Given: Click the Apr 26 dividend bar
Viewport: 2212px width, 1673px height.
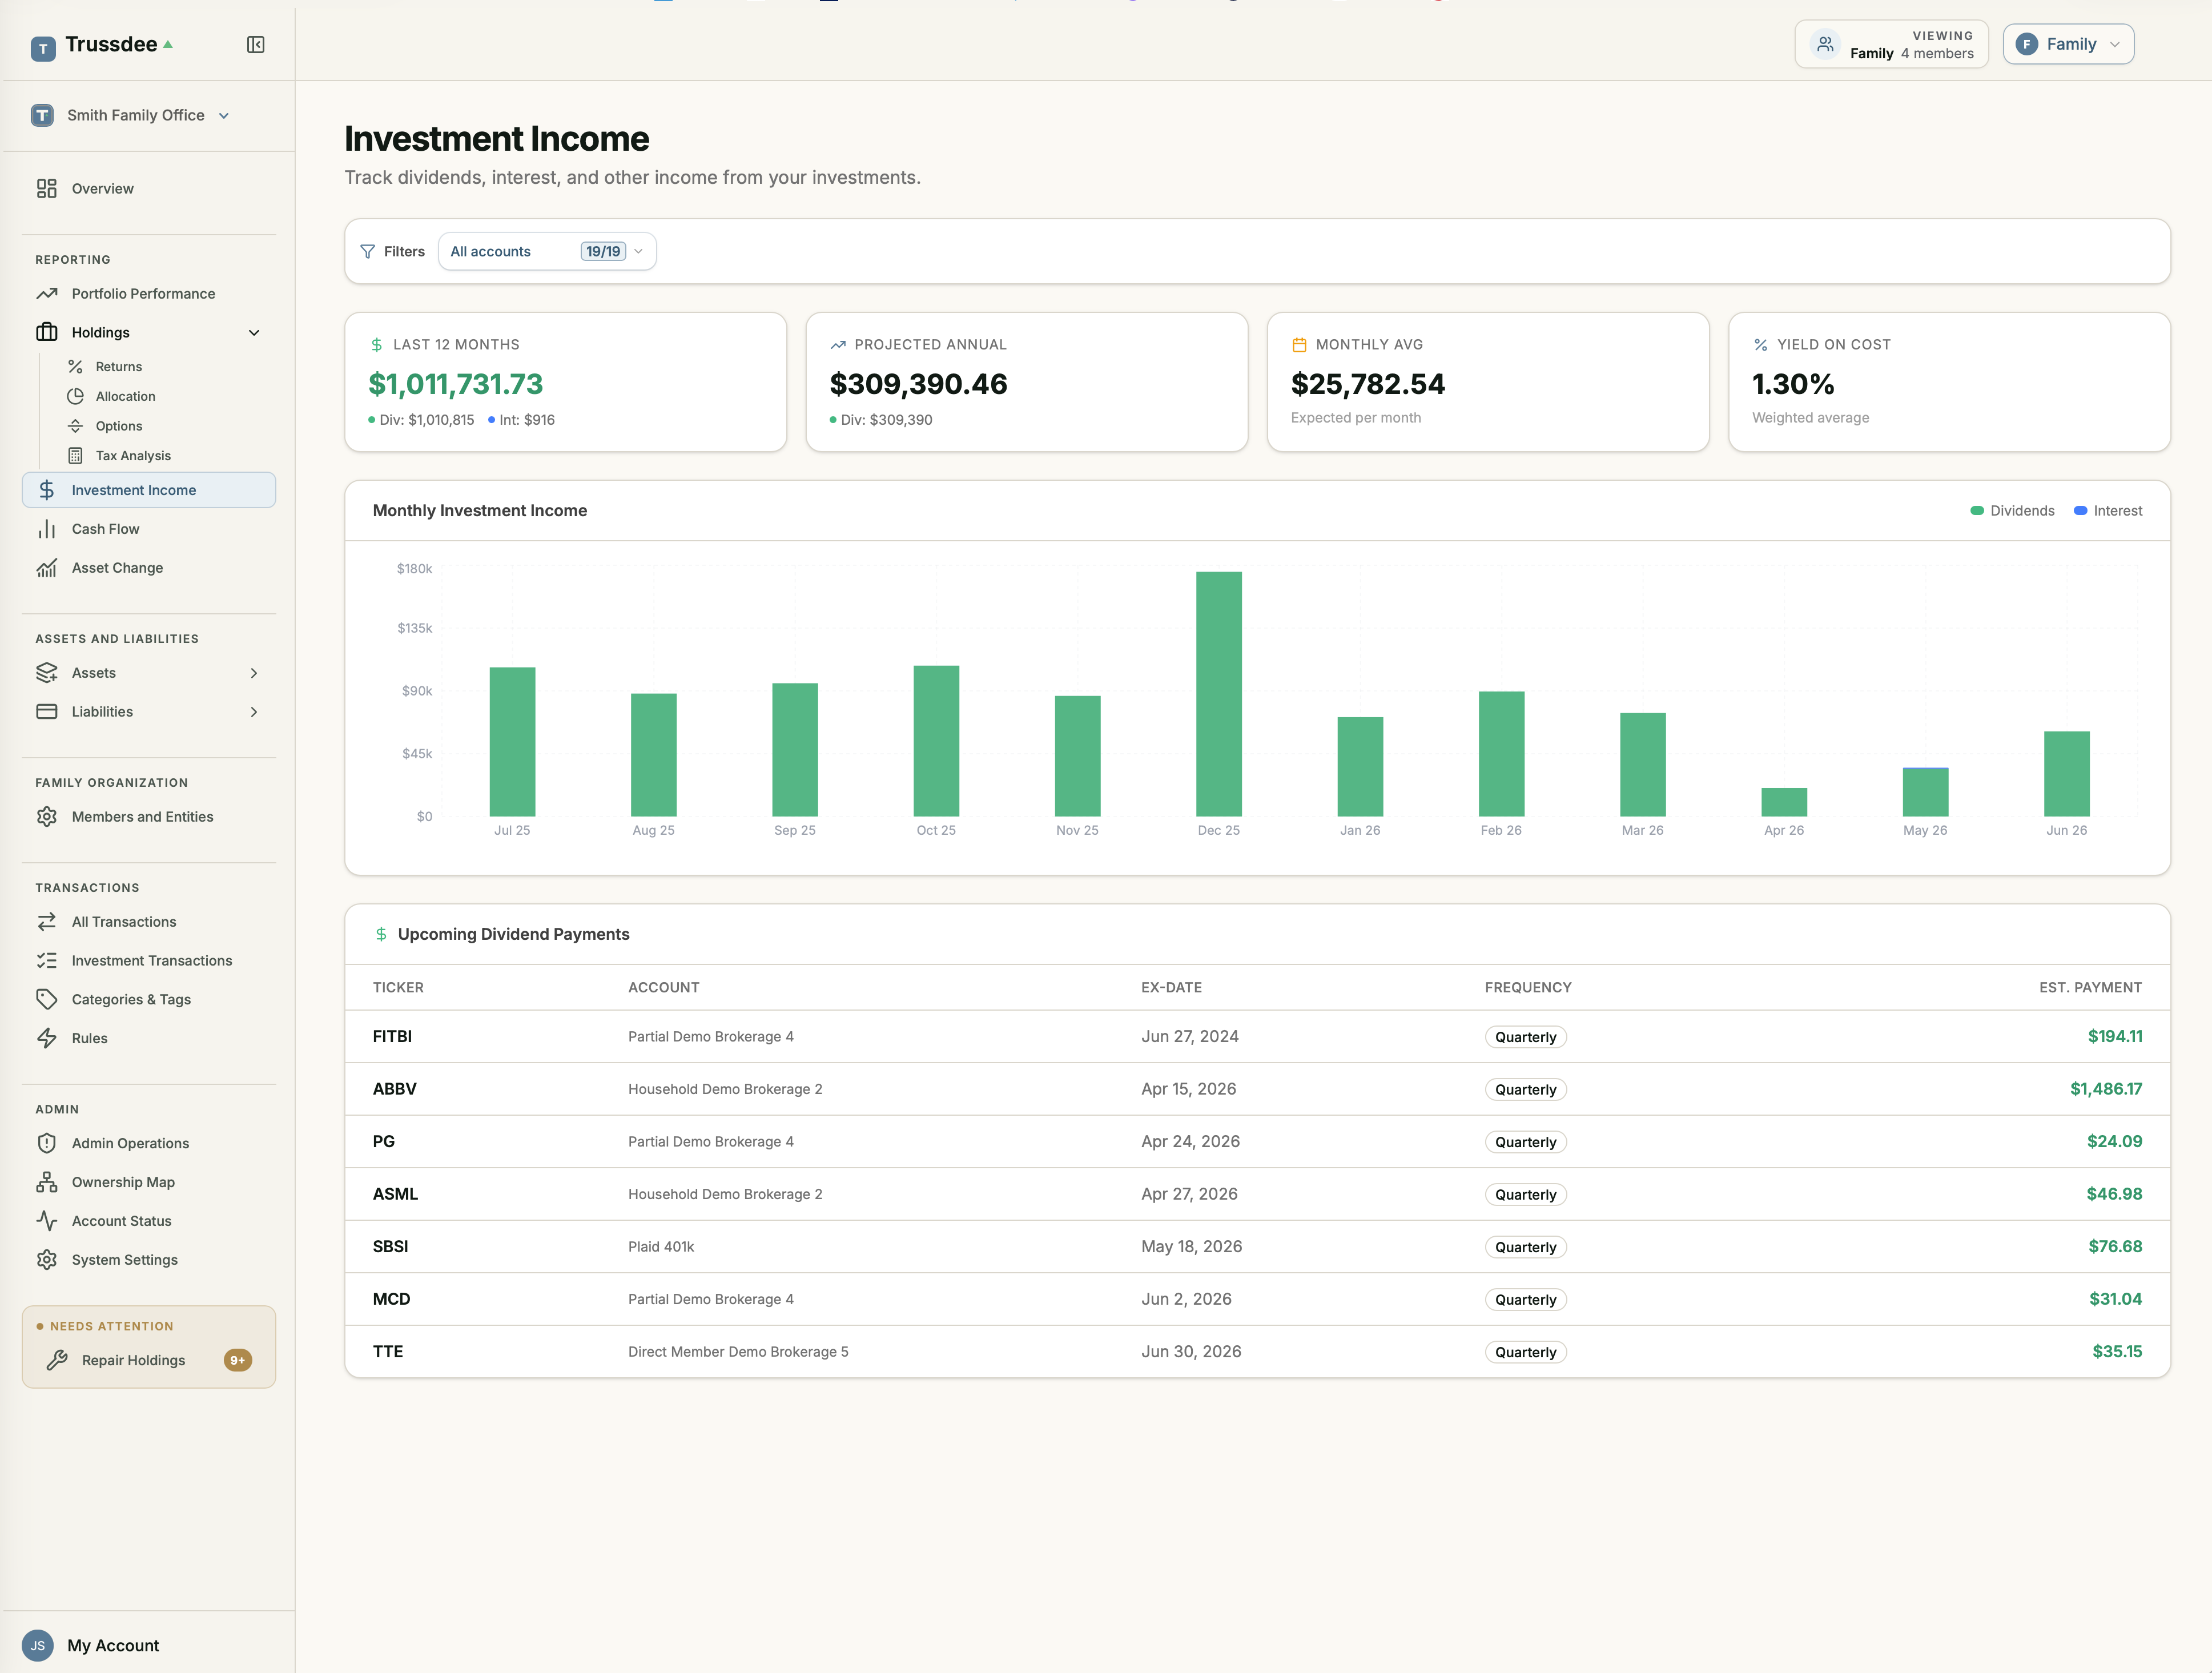Looking at the screenshot, I should click(x=1784, y=802).
